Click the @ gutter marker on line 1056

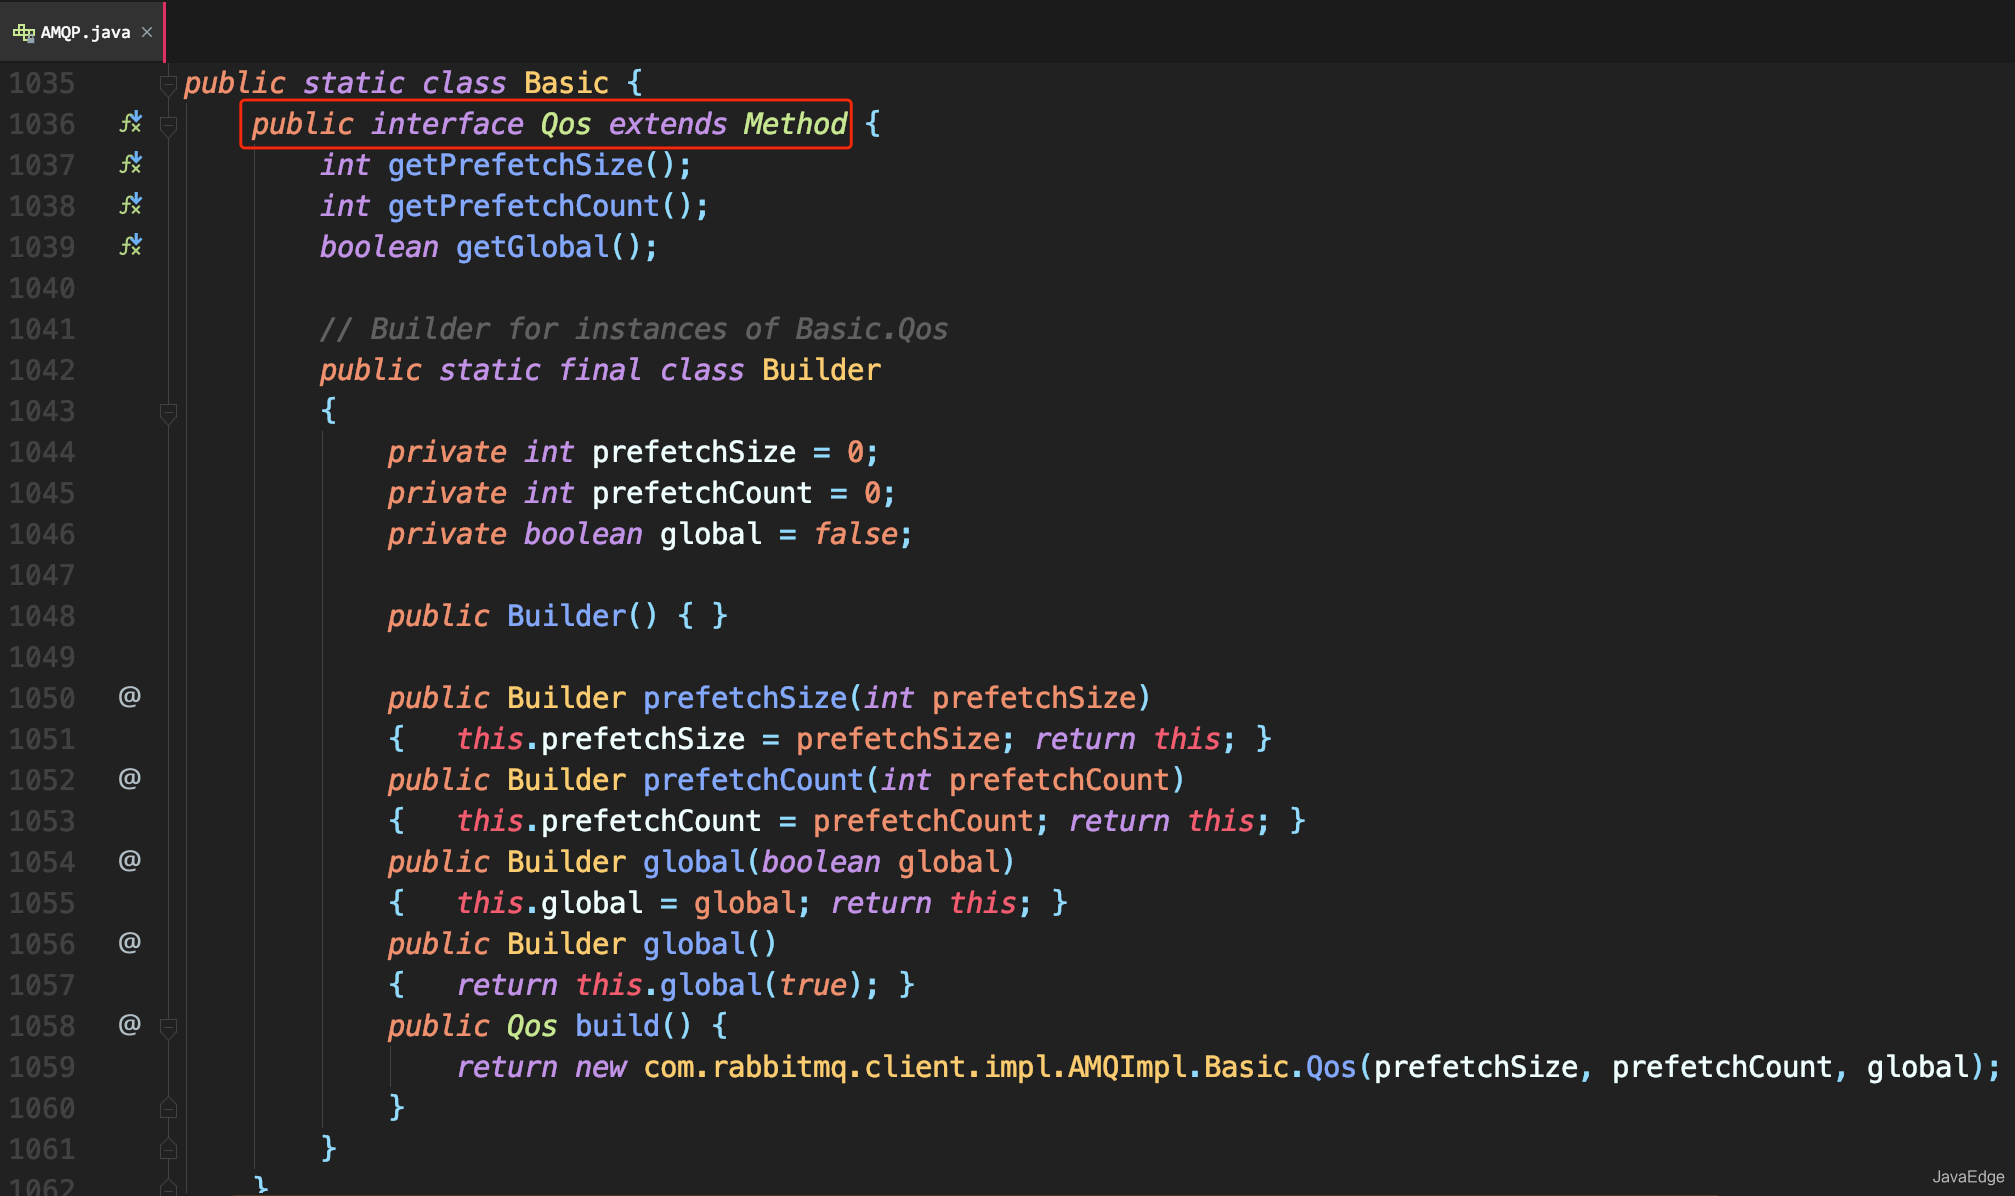(129, 943)
